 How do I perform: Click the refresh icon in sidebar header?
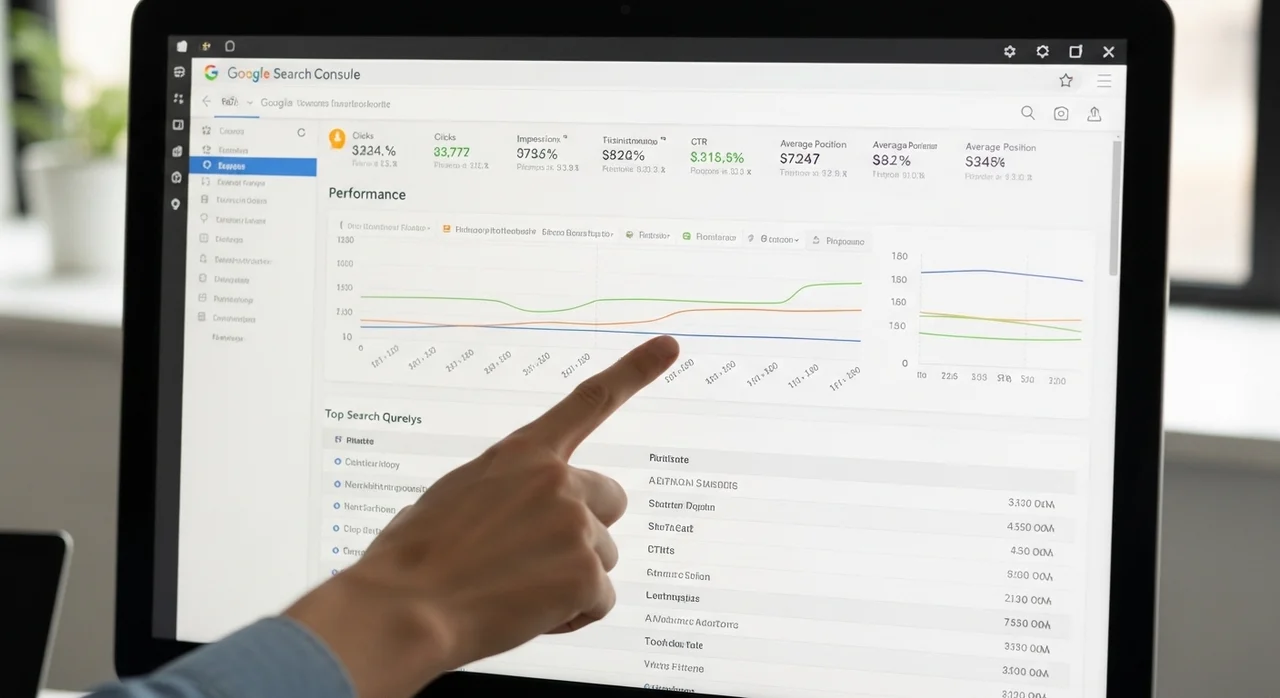click(x=301, y=132)
